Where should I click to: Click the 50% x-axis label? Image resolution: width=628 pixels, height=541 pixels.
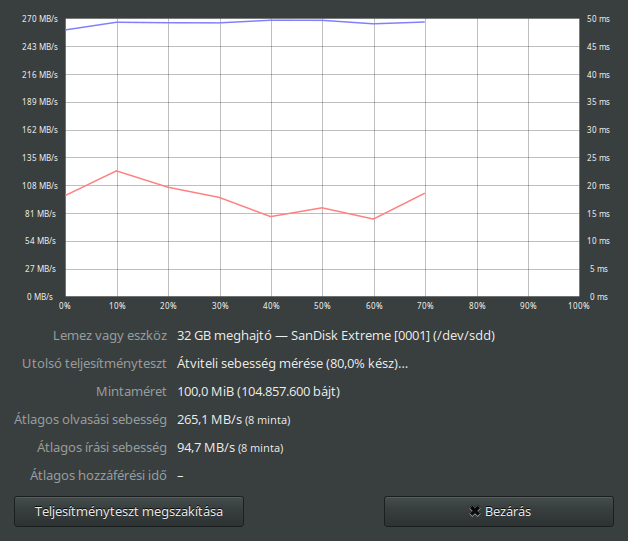[x=322, y=306]
